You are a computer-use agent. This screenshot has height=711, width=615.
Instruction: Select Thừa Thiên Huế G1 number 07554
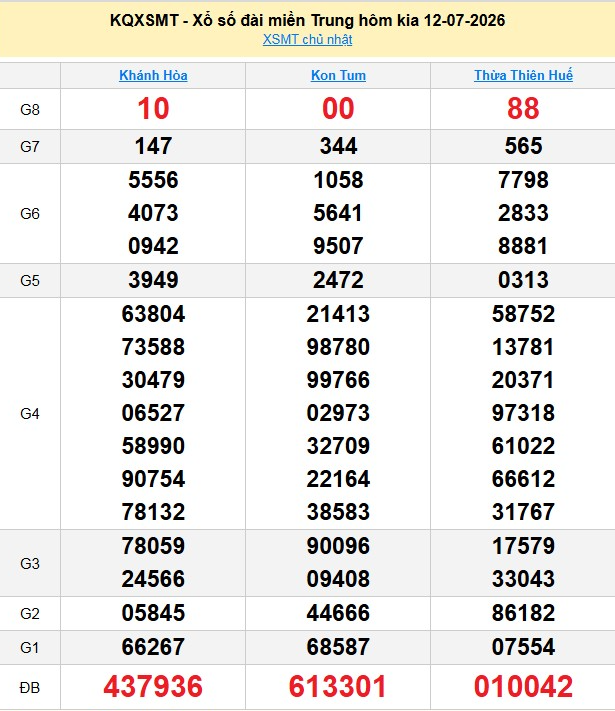coord(523,647)
